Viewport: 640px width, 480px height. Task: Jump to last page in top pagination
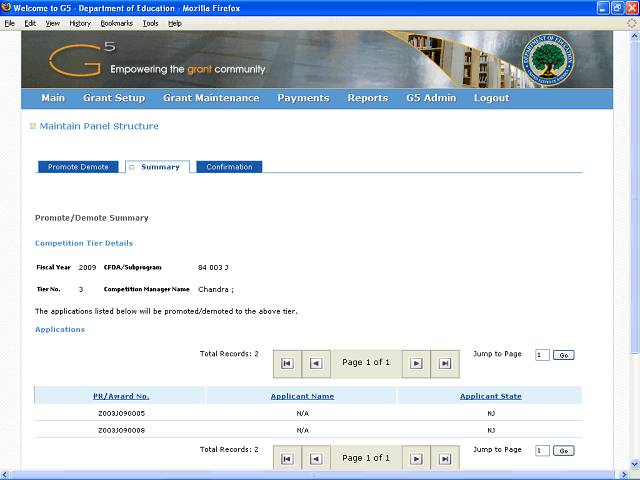tap(445, 363)
